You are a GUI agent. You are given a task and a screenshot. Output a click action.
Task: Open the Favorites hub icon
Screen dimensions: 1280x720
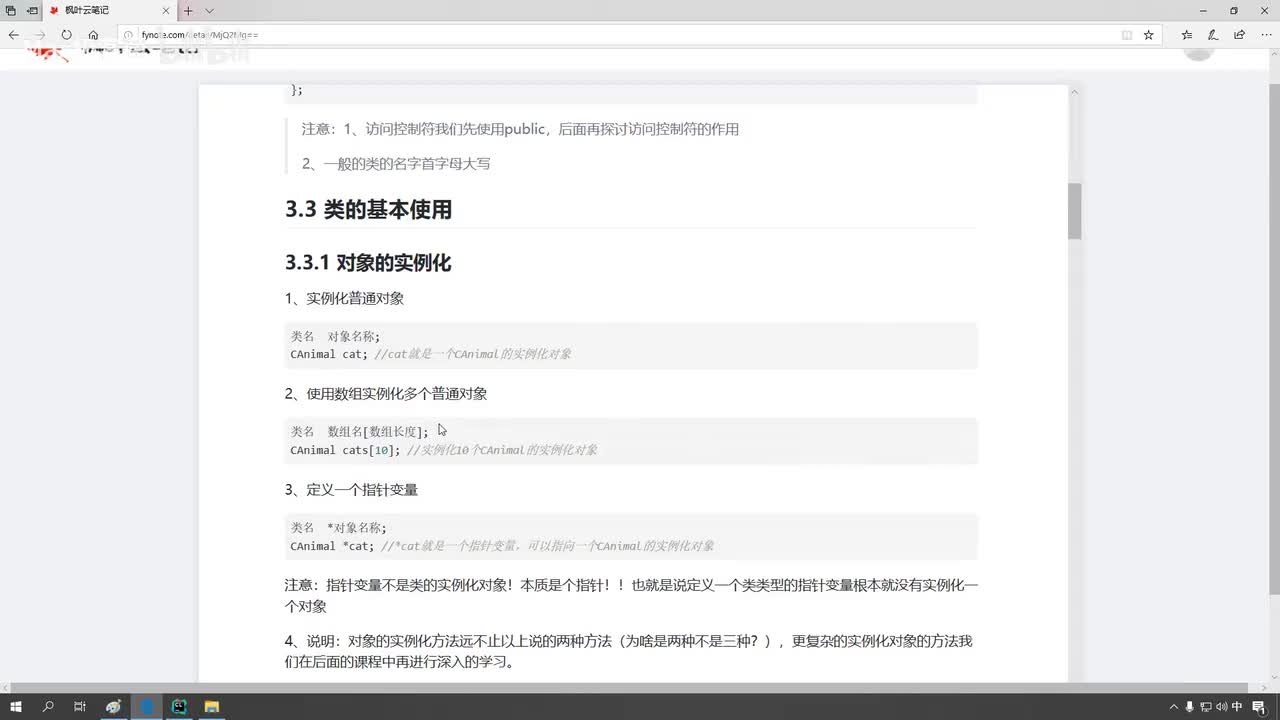[1187, 34]
